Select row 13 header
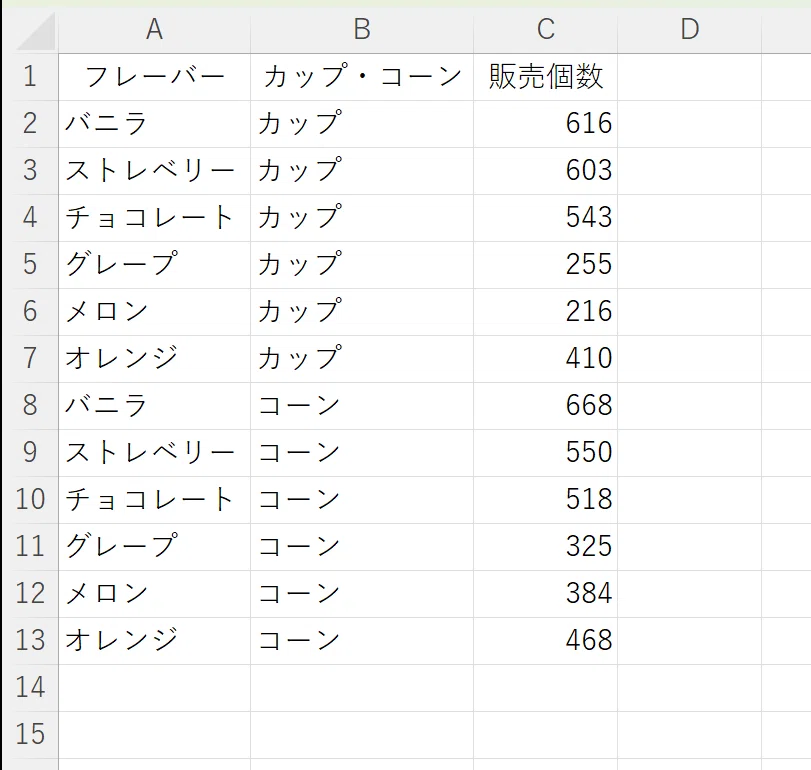Viewport: 811px width, 770px height. (x=30, y=641)
